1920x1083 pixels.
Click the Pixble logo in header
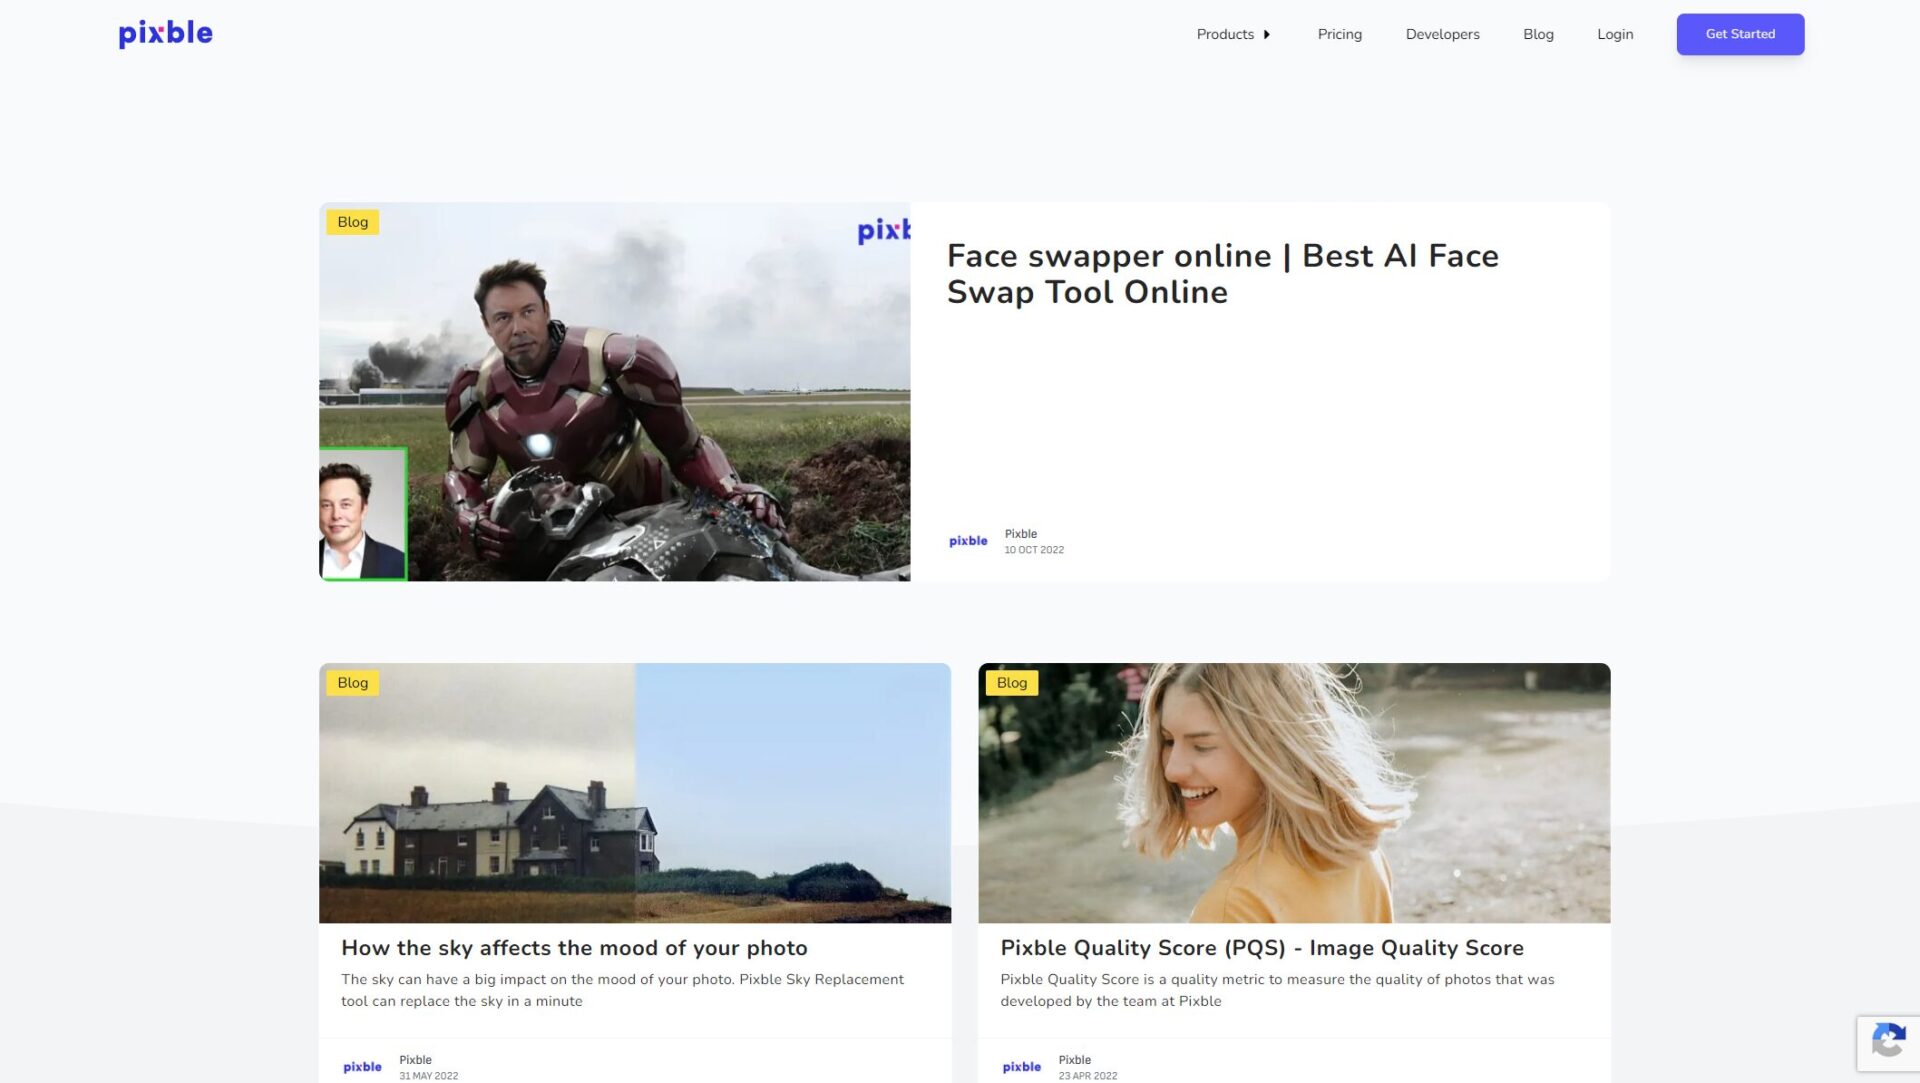tap(165, 34)
